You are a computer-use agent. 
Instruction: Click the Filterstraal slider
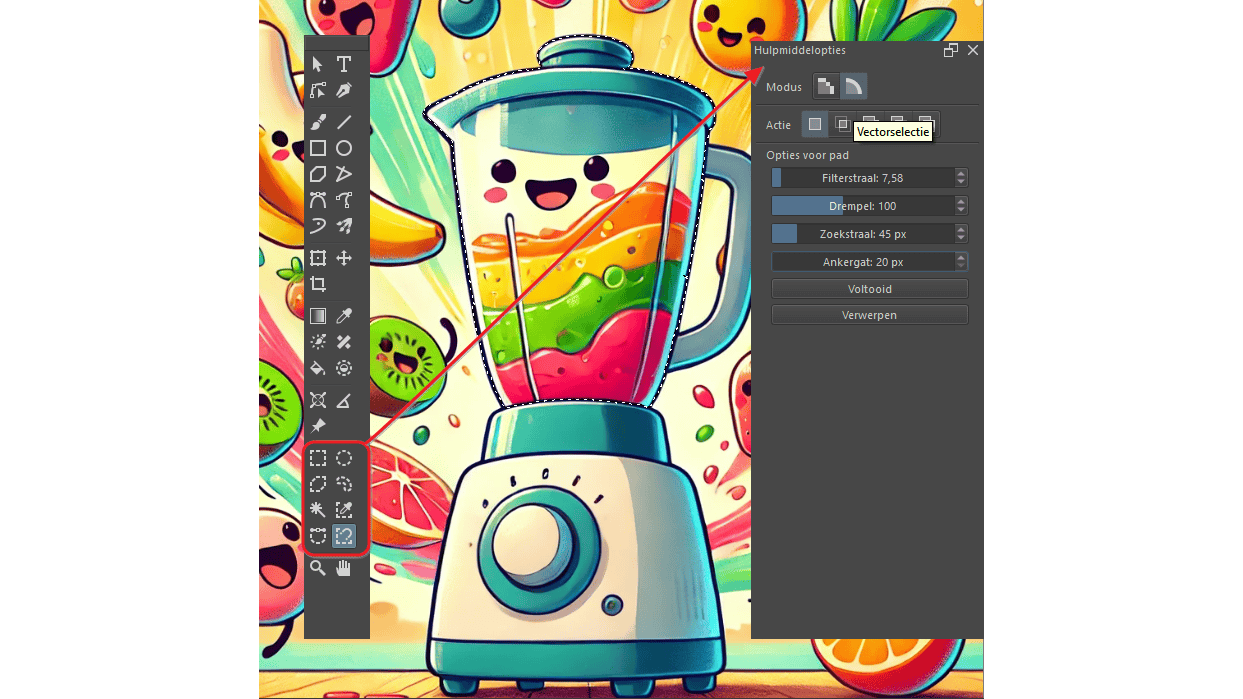click(862, 178)
